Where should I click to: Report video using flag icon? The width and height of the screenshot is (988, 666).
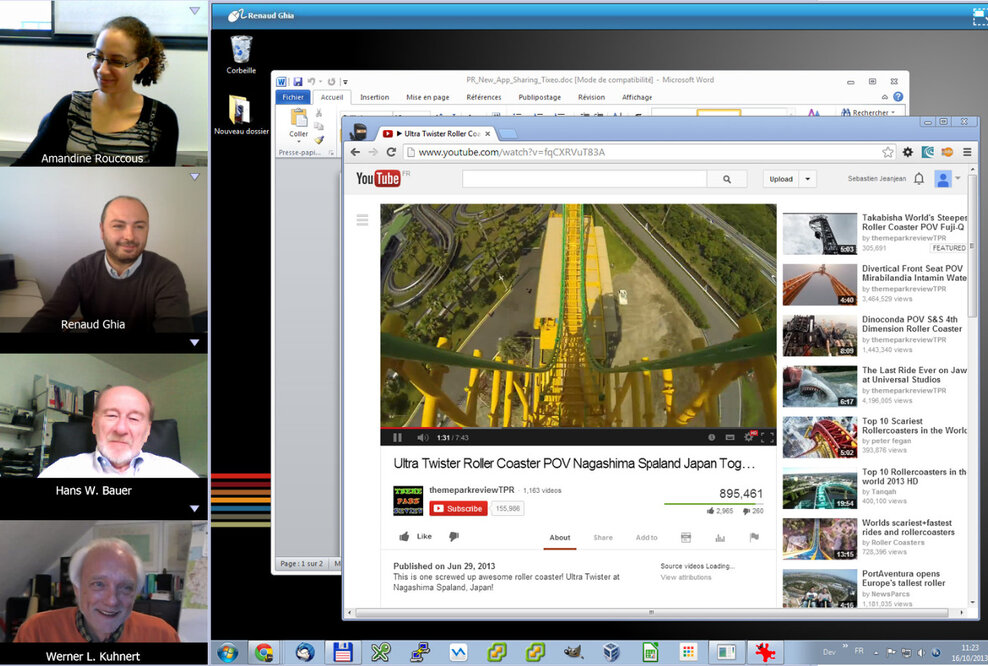tap(754, 537)
